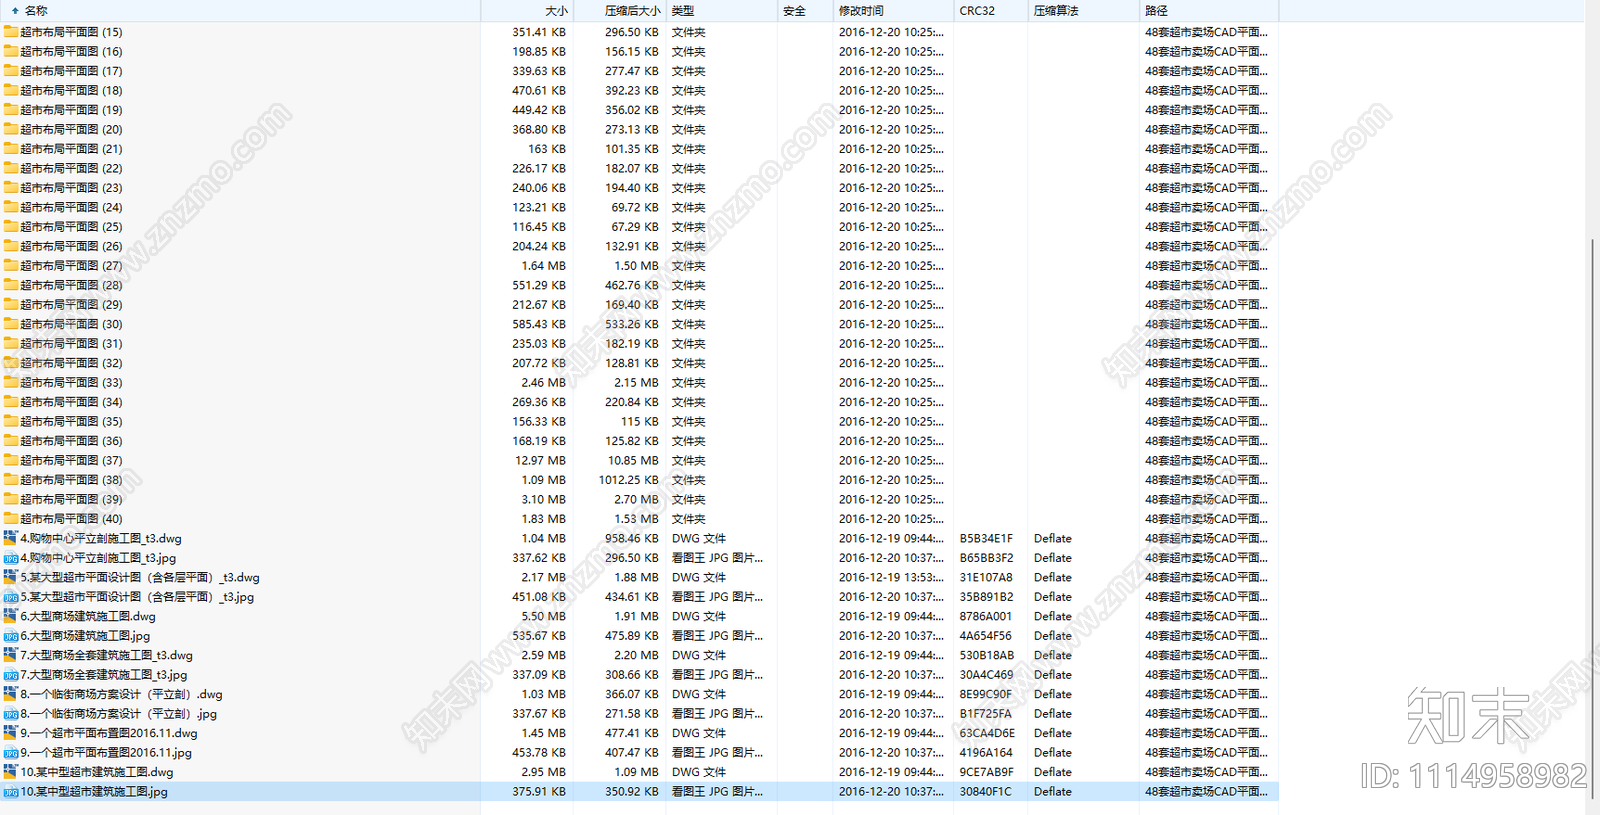Select folder name 超市布局平面图 (32)
The height and width of the screenshot is (815, 1600).
(x=71, y=363)
